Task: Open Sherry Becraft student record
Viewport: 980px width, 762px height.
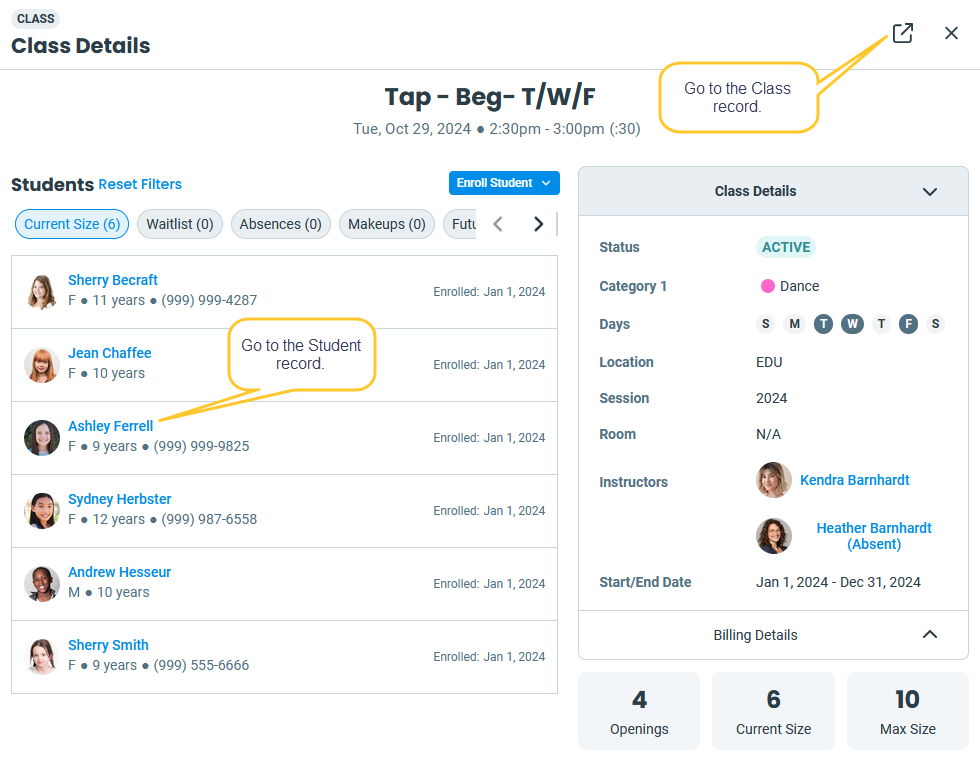Action: 112,280
